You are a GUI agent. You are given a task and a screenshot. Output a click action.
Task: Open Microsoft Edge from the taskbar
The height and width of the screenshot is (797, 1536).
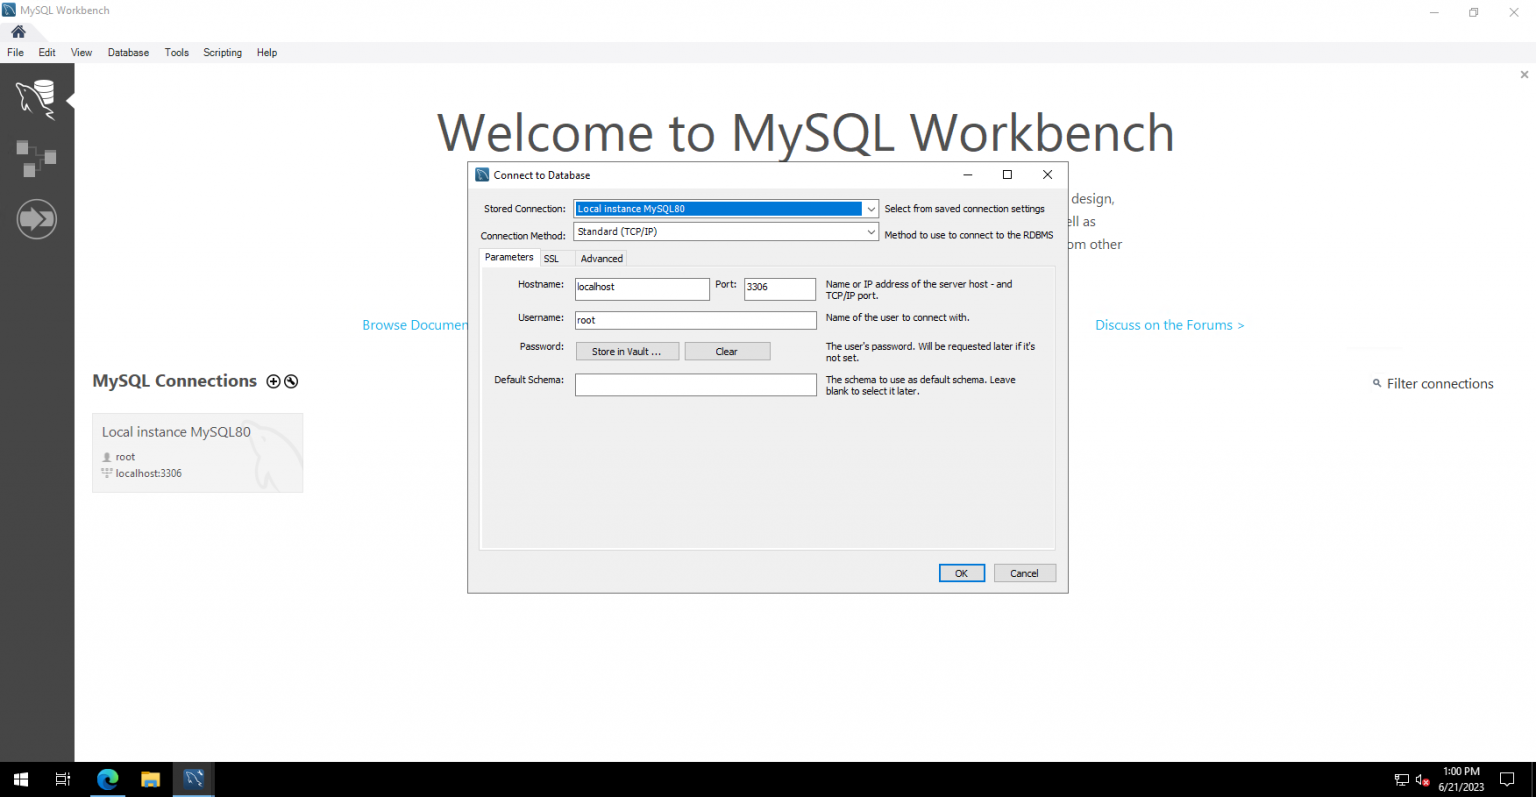(x=108, y=779)
